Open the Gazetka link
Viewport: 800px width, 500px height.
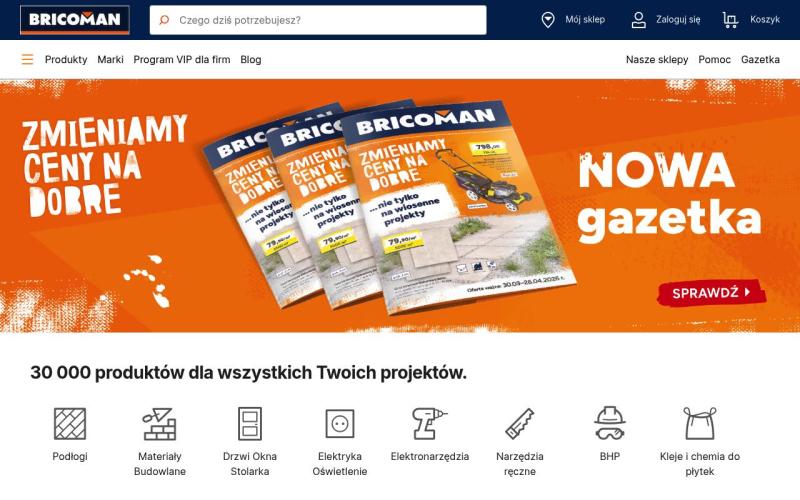(760, 60)
